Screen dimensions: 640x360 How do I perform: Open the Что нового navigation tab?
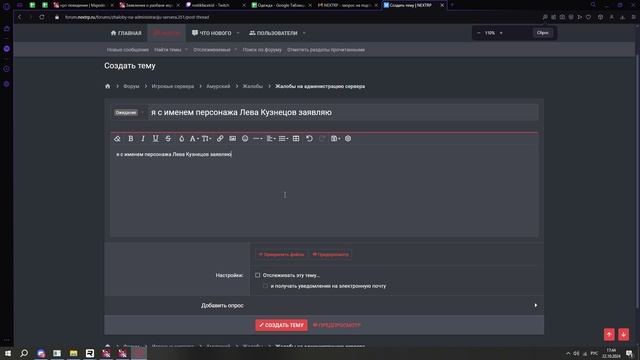[211, 33]
